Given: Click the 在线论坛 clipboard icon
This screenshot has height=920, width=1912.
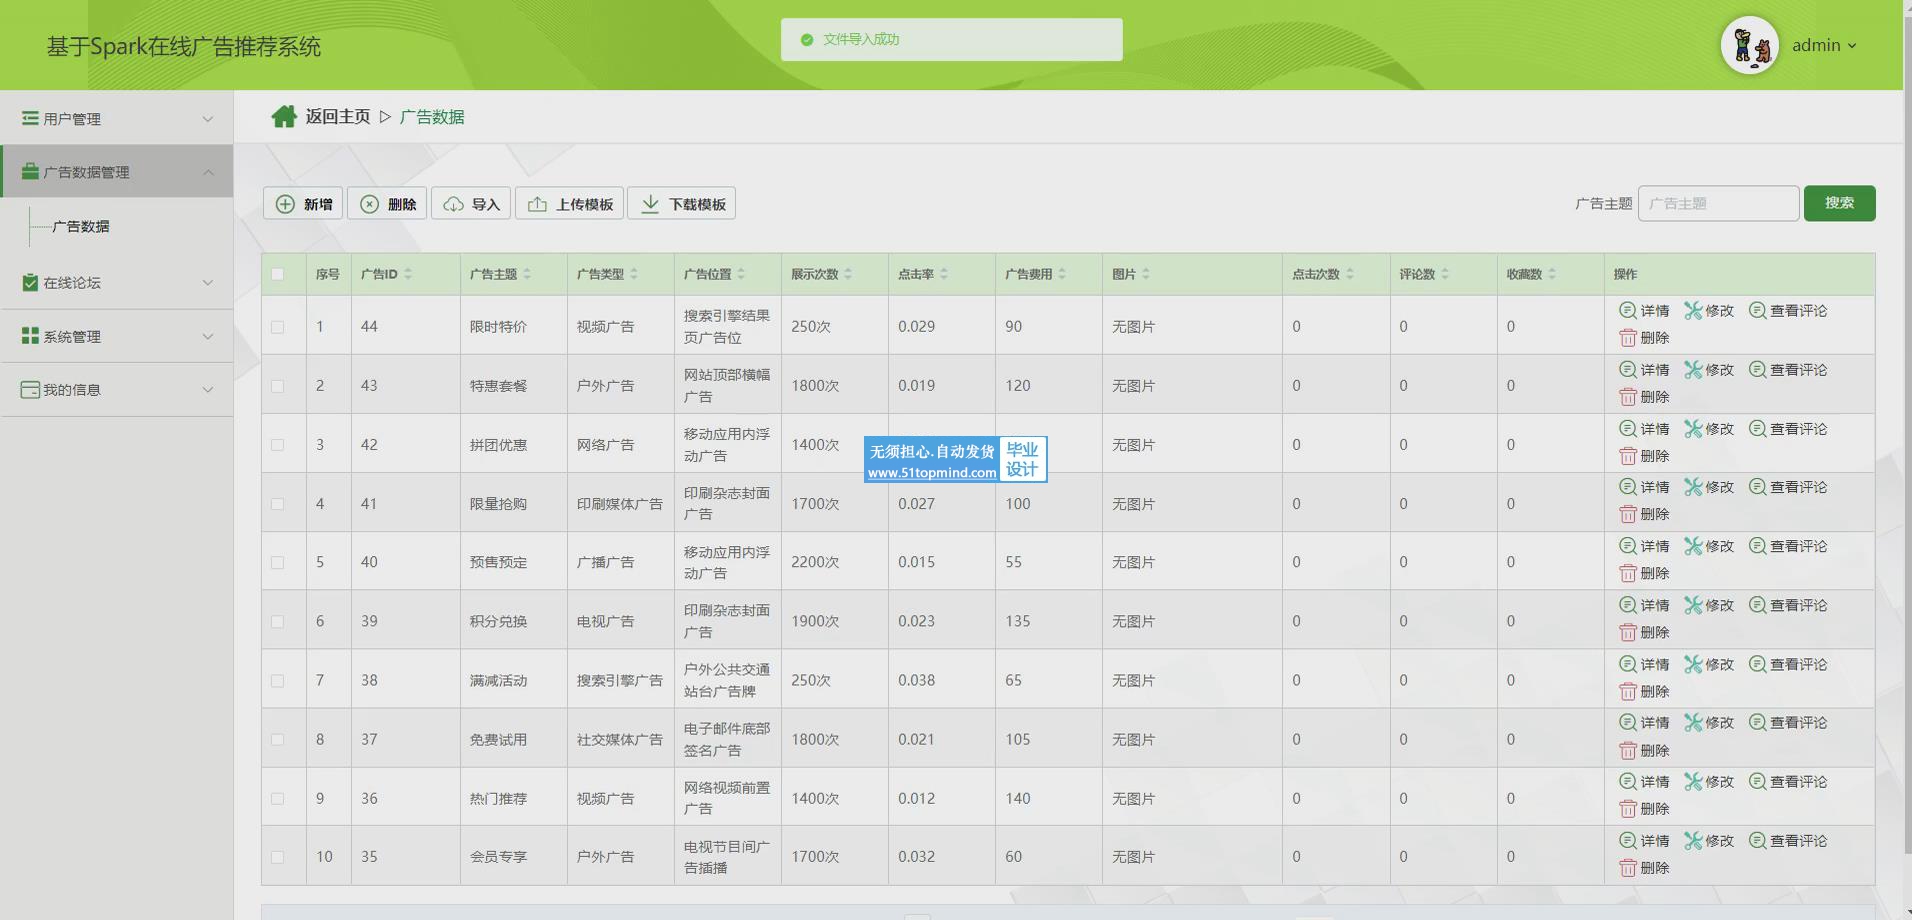Looking at the screenshot, I should click(31, 282).
